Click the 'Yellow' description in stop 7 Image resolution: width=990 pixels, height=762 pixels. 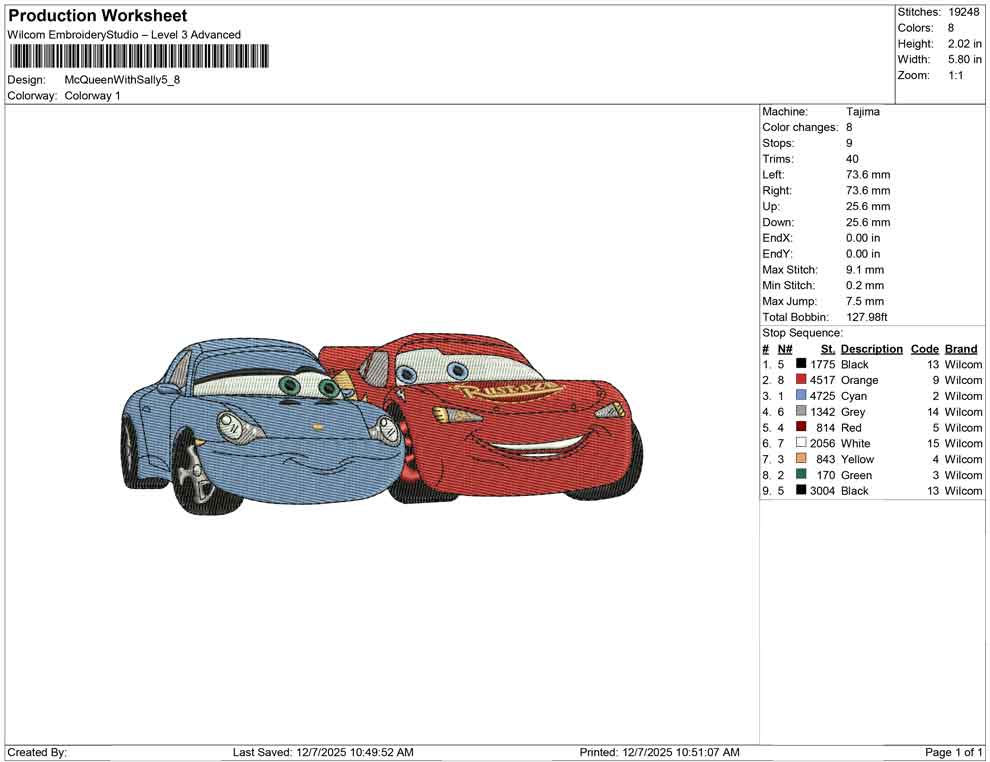tap(857, 459)
